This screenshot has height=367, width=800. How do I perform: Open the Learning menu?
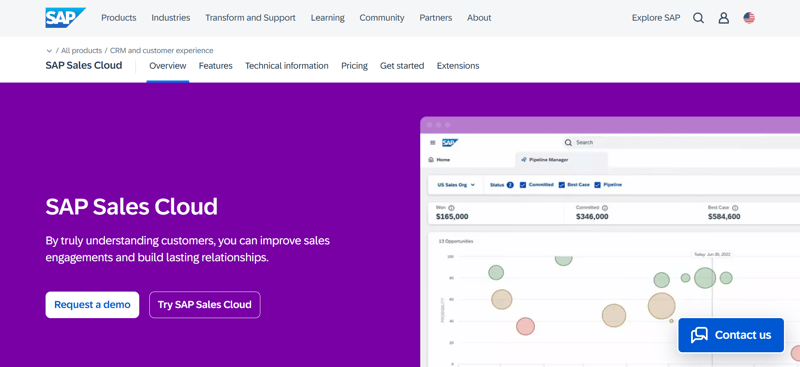(x=328, y=18)
